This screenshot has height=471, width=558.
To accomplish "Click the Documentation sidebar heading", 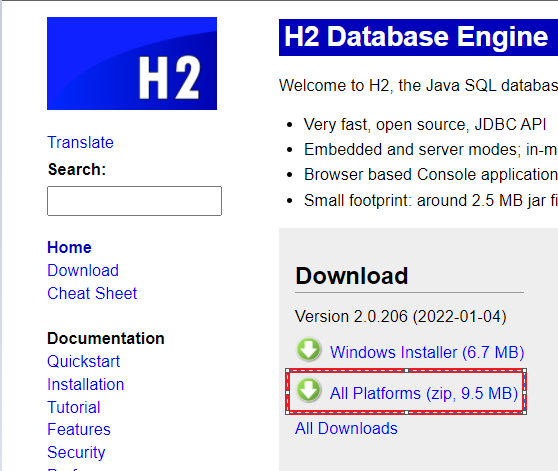I will point(106,338).
